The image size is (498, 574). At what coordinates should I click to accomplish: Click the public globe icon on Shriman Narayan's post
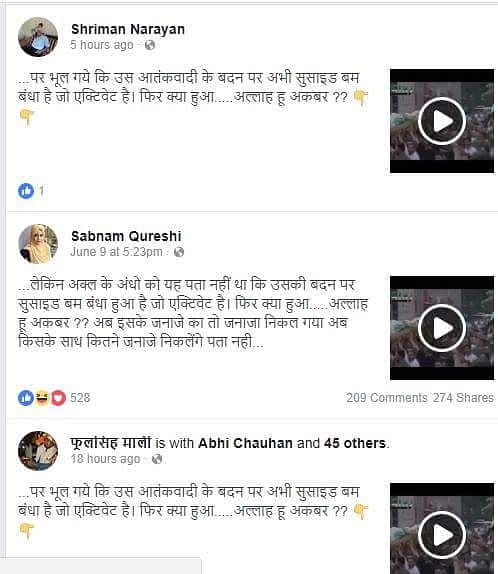150,45
